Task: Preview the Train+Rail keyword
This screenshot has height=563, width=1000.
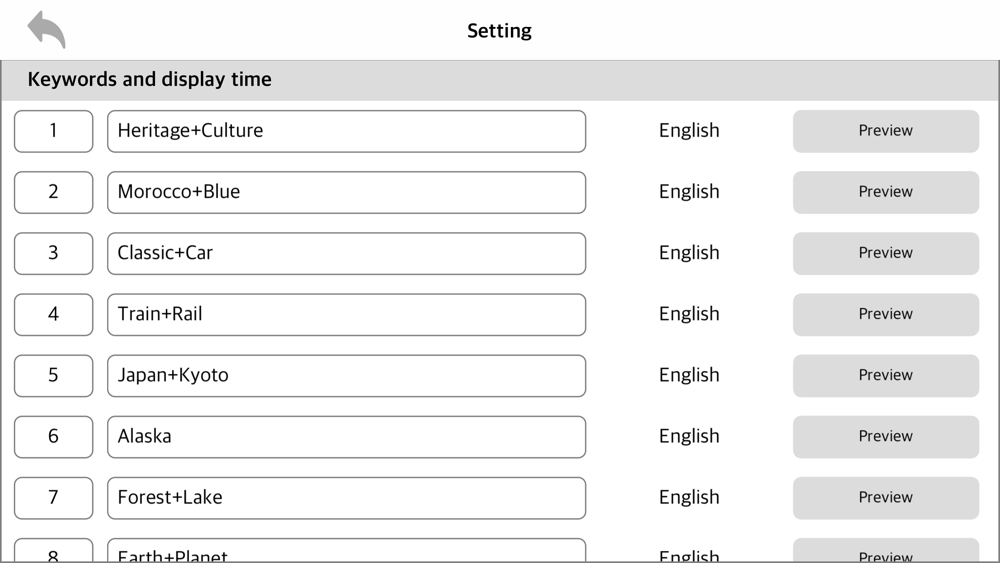Action: 885,314
